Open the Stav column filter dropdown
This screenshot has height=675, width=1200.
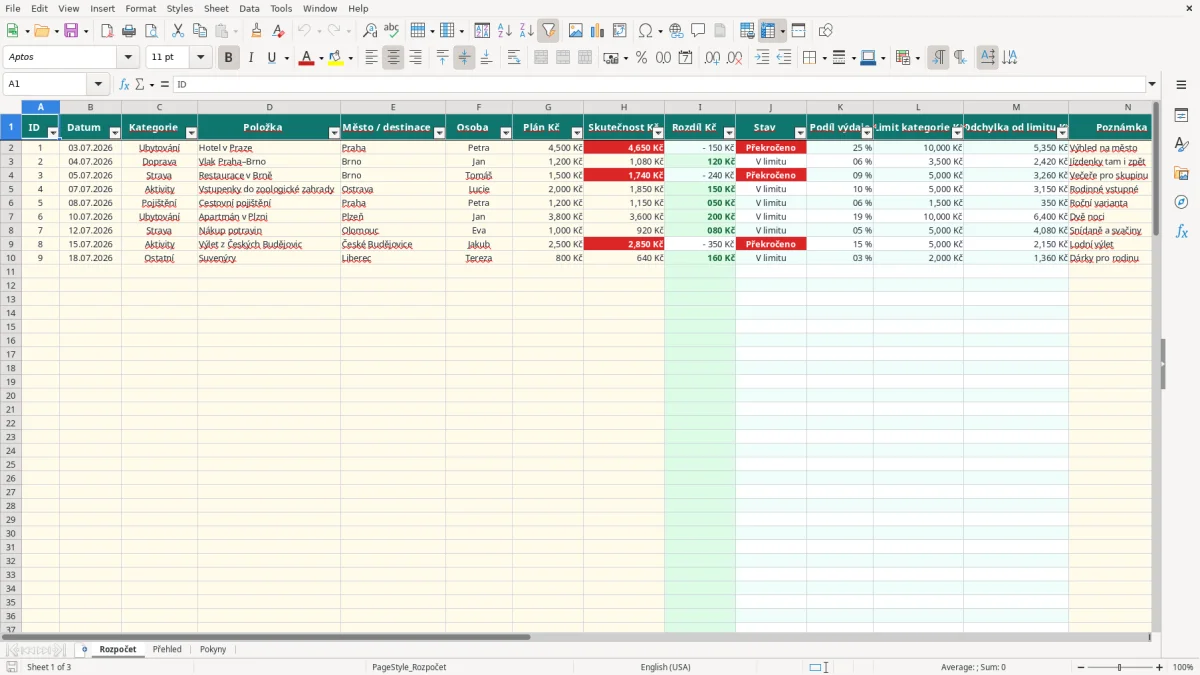point(798,133)
